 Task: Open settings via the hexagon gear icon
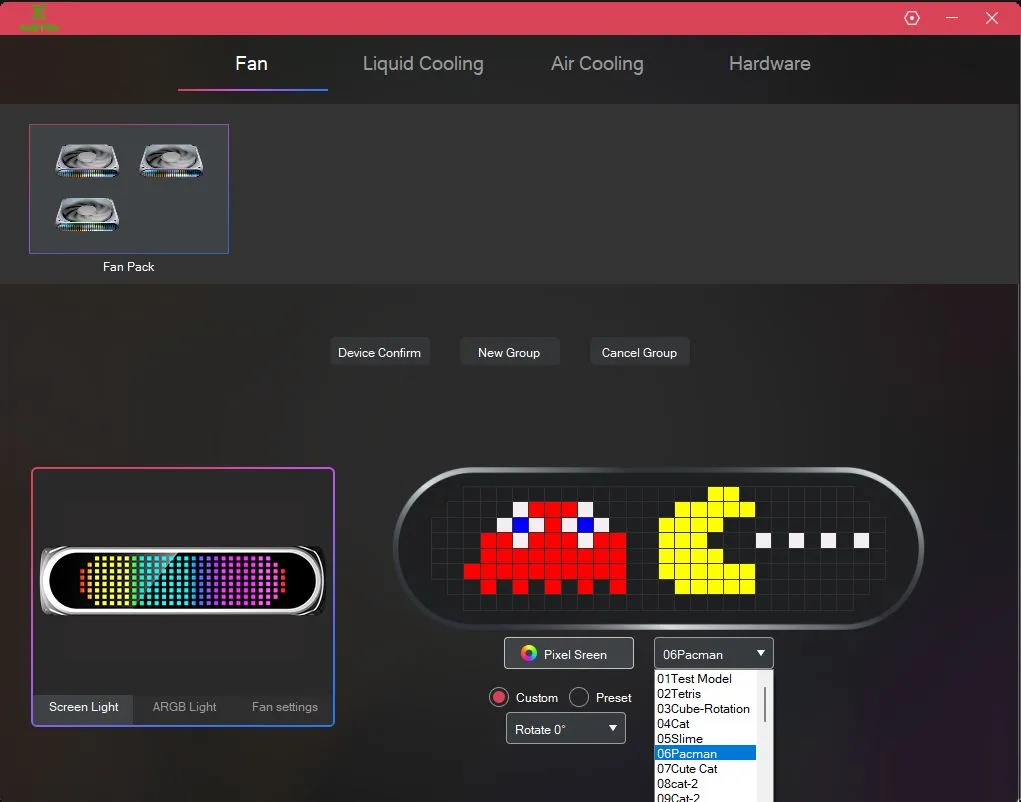912,18
